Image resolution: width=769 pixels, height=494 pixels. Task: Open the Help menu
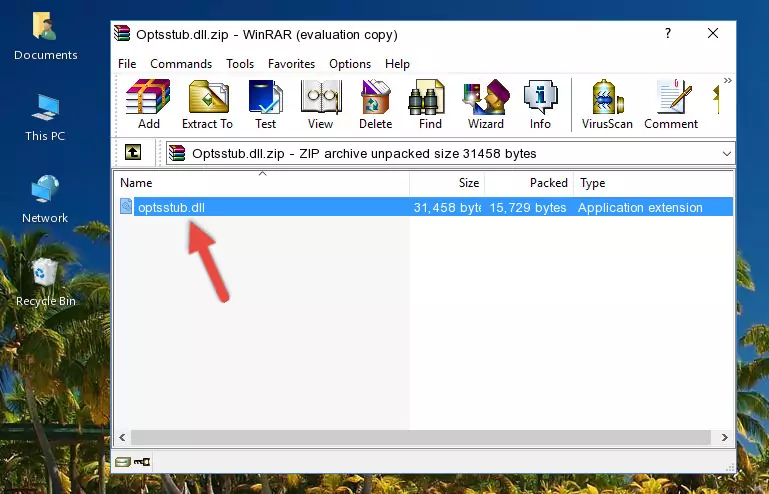397,64
